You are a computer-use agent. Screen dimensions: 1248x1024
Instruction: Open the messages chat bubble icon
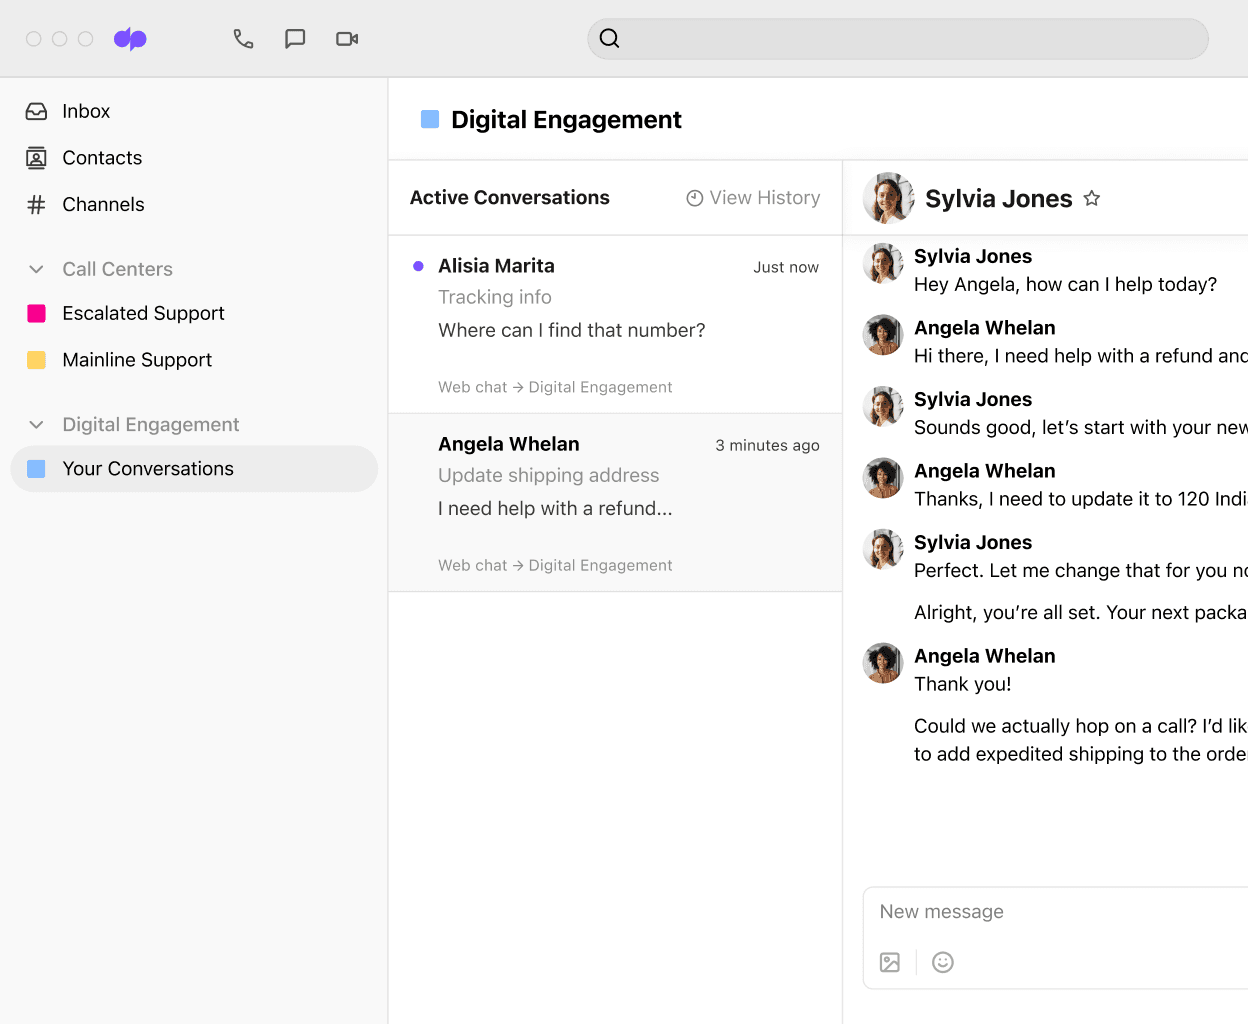(x=295, y=38)
